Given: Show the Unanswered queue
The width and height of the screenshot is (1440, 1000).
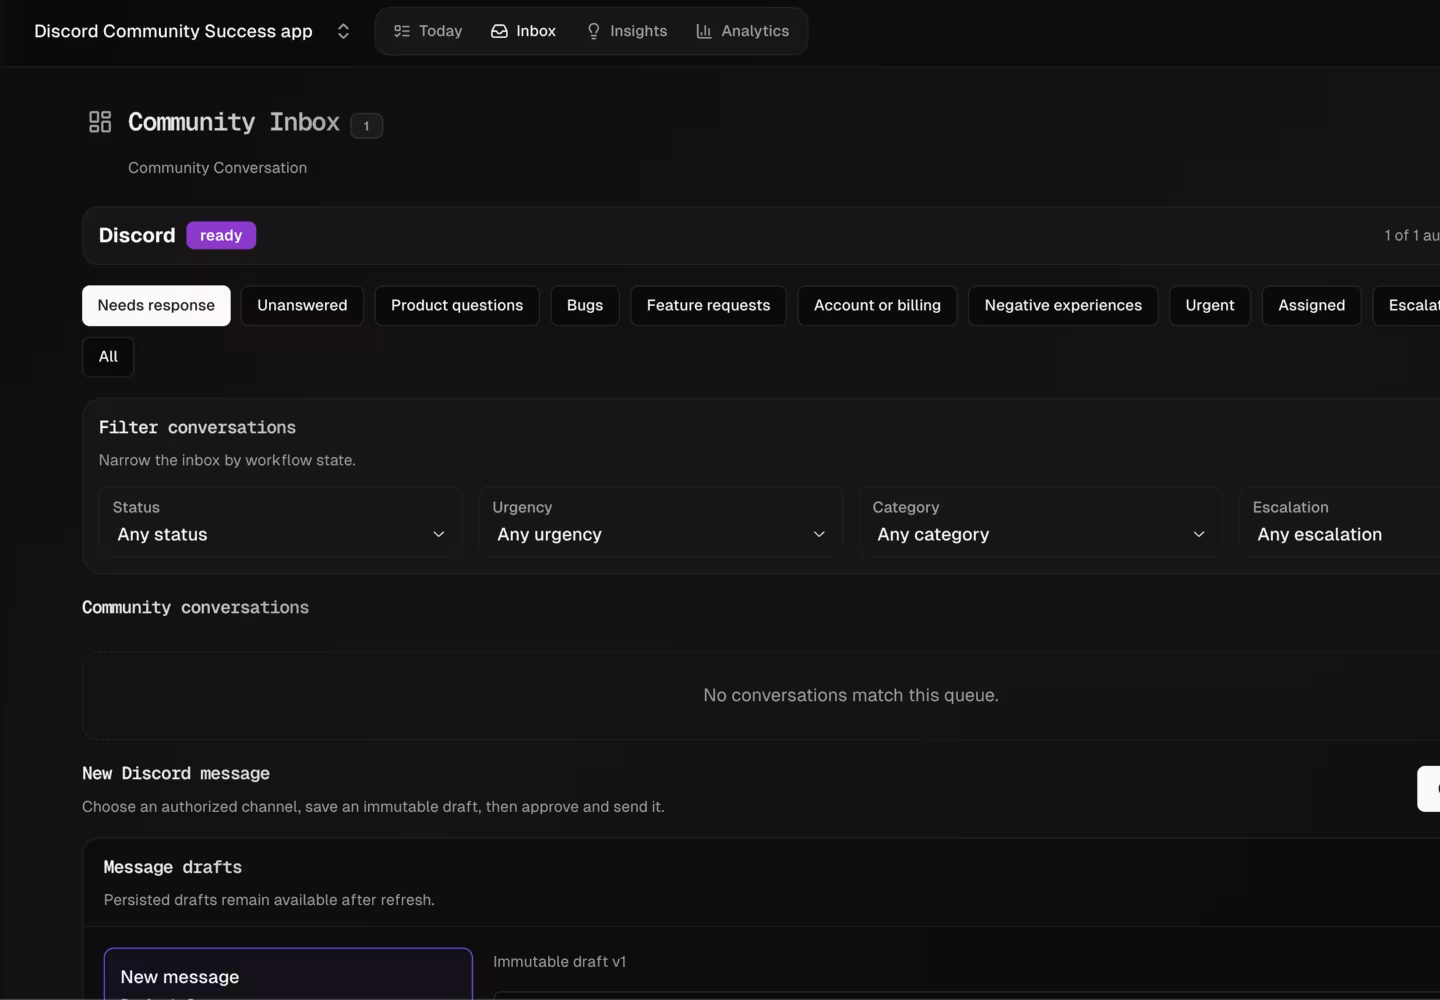Looking at the screenshot, I should pyautogui.click(x=302, y=306).
